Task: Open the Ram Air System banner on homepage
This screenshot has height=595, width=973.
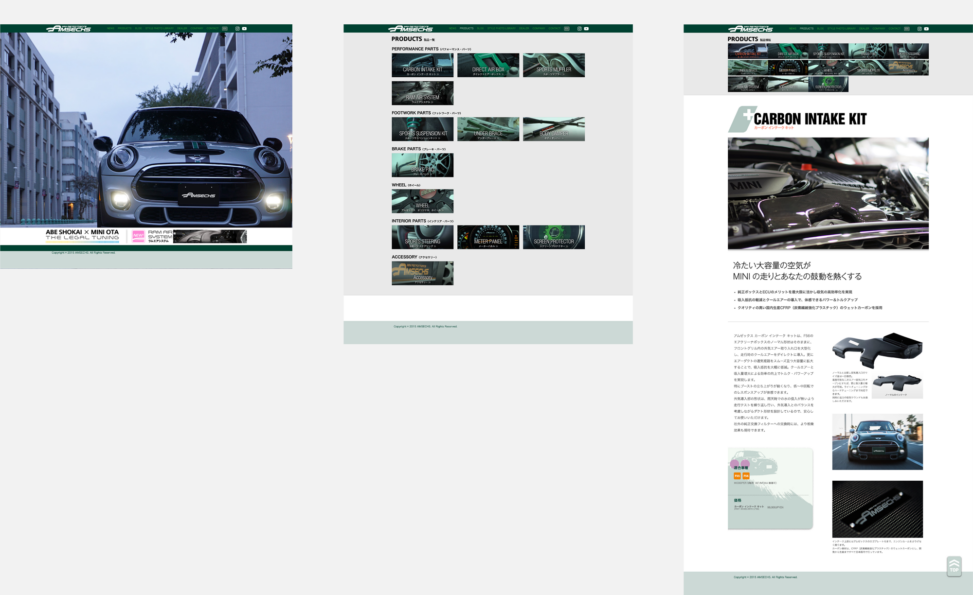Action: pyautogui.click(x=190, y=237)
